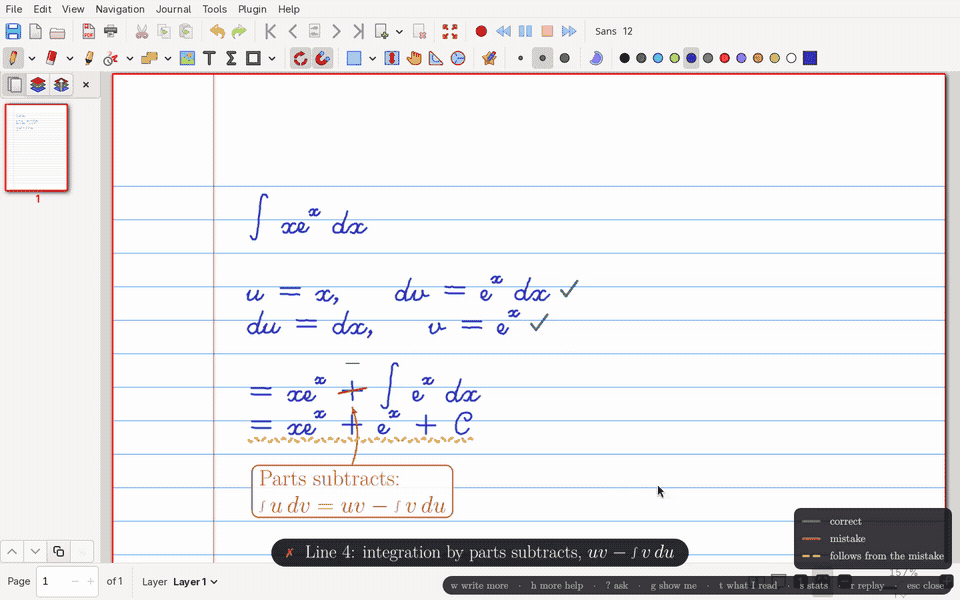Open the insert page options dropdown
The image size is (960, 600).
tap(399, 32)
